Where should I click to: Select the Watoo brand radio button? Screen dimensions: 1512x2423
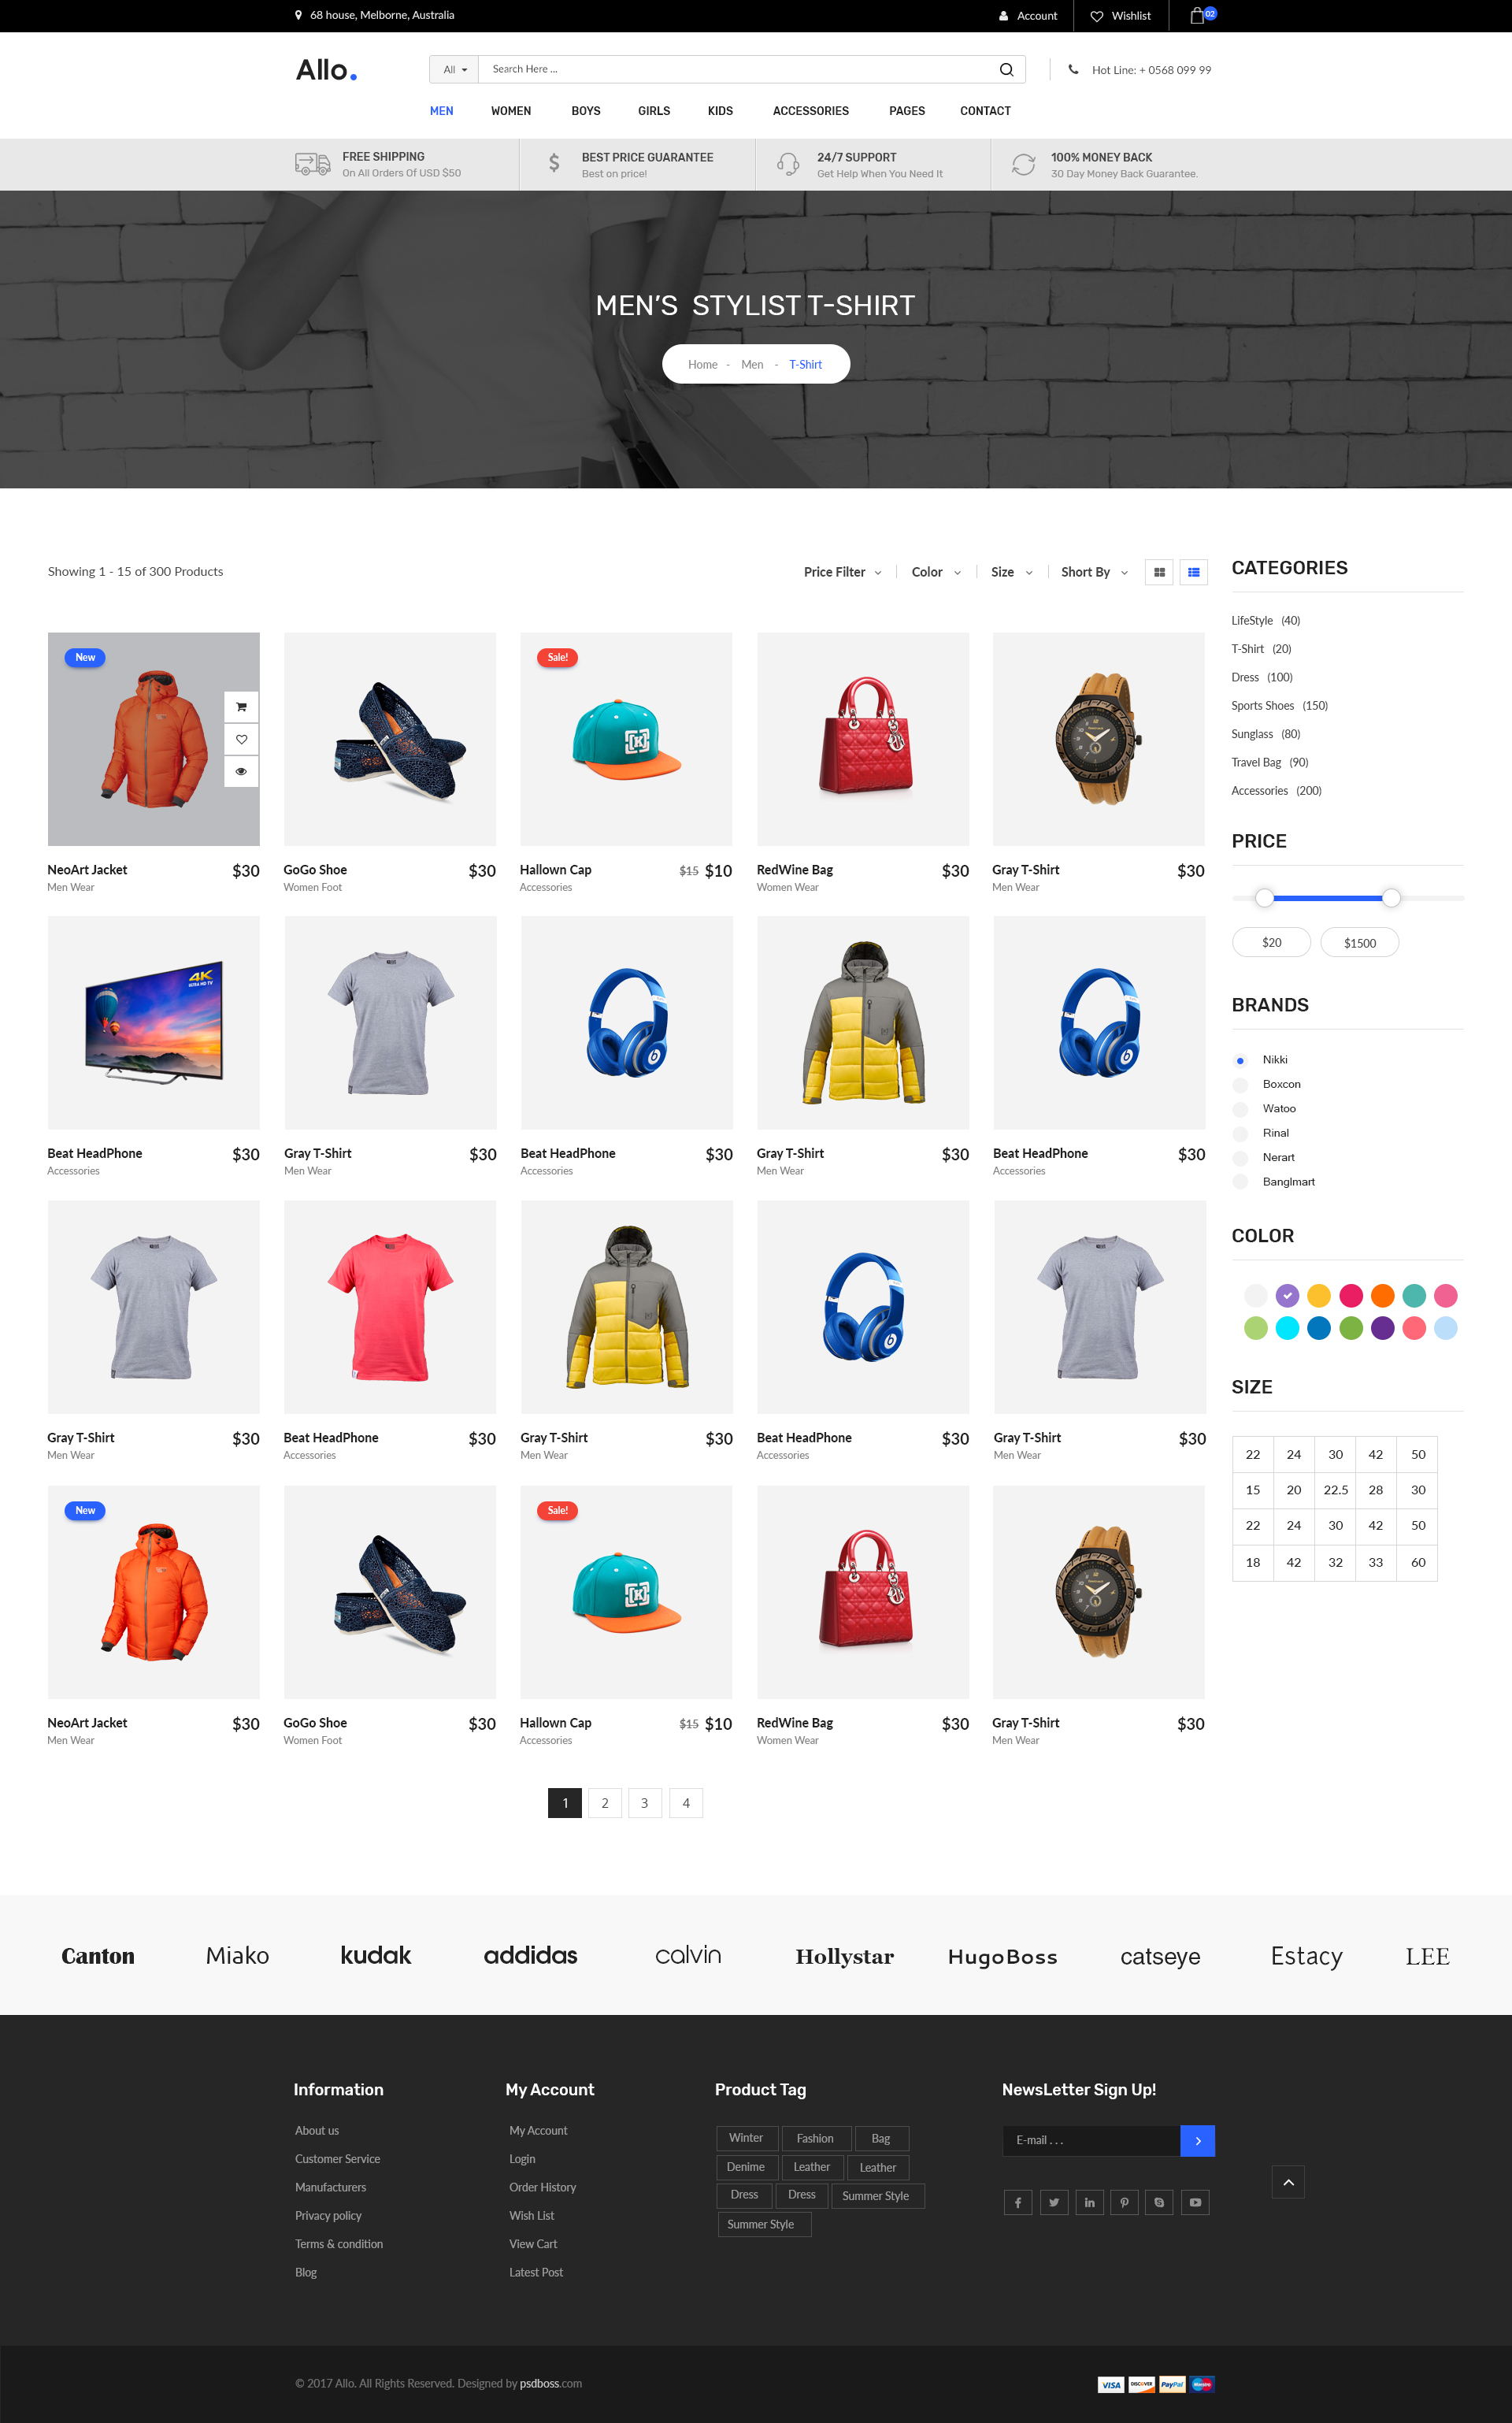pos(1240,1109)
